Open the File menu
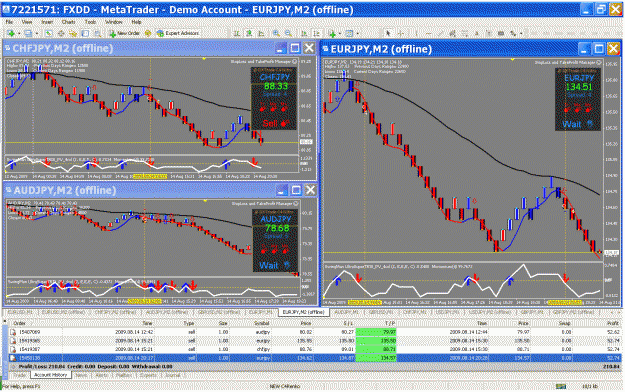Image resolution: width=625 pixels, height=392 pixels. point(9,22)
